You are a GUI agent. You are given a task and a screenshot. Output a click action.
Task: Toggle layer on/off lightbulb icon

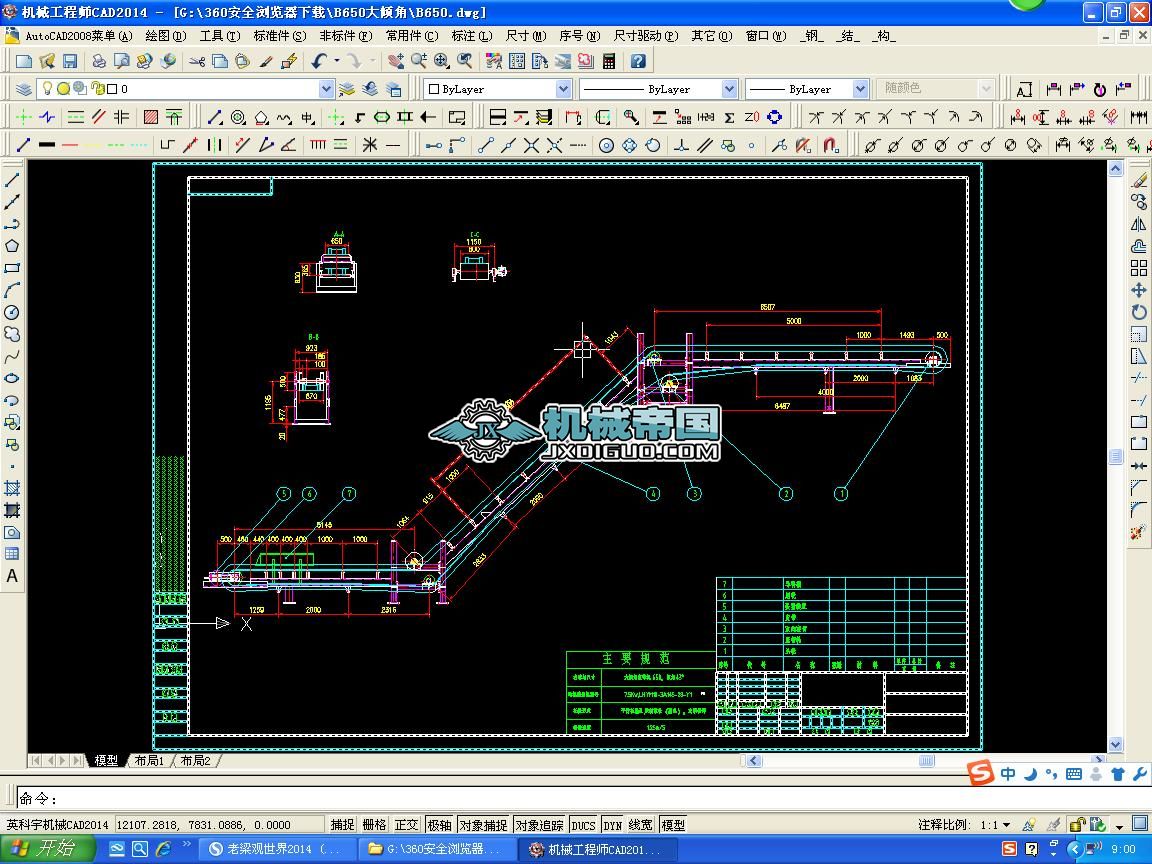[48, 89]
